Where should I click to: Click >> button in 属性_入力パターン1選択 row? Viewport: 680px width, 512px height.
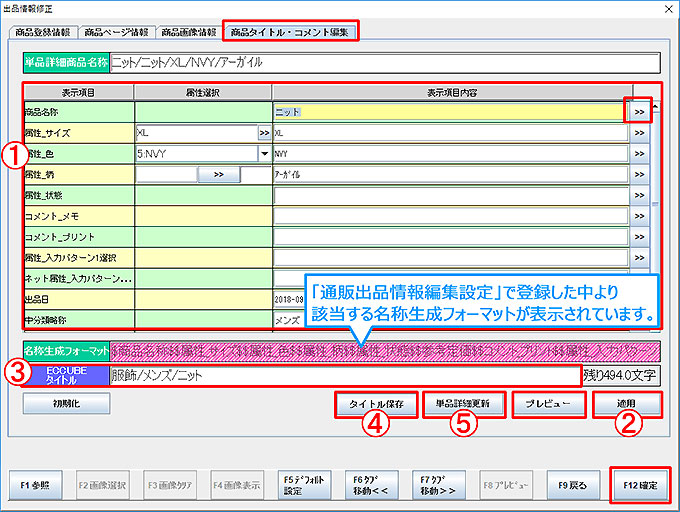639,258
